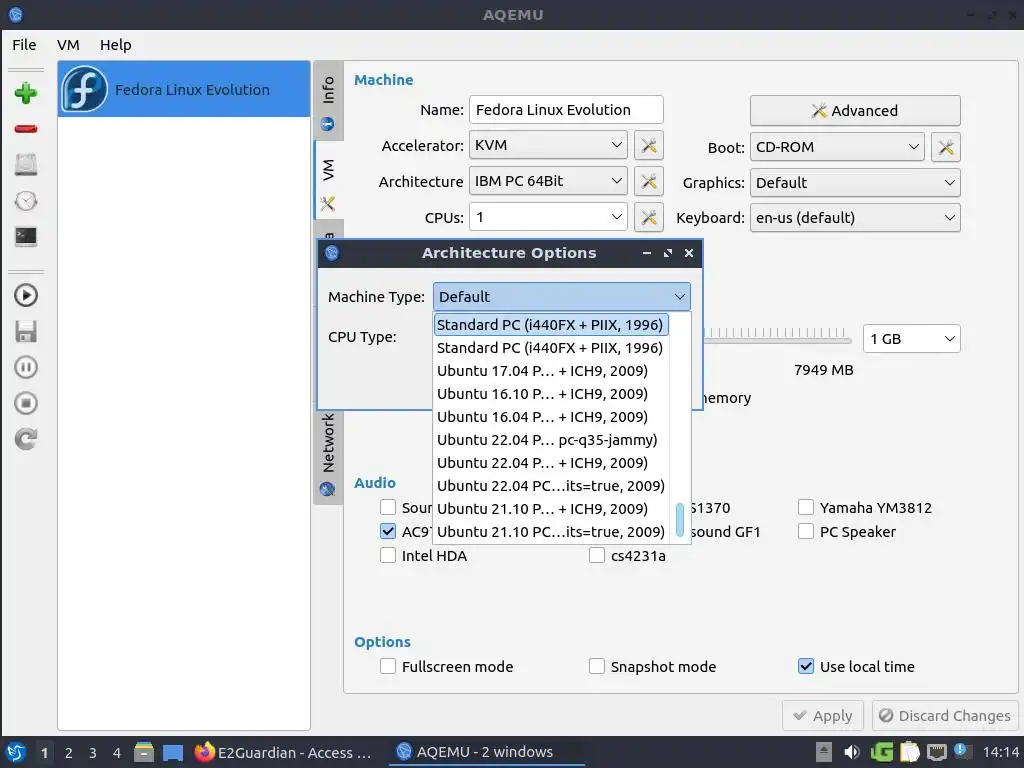
Task: Enable the cs4231a audio checkbox
Action: coord(597,556)
